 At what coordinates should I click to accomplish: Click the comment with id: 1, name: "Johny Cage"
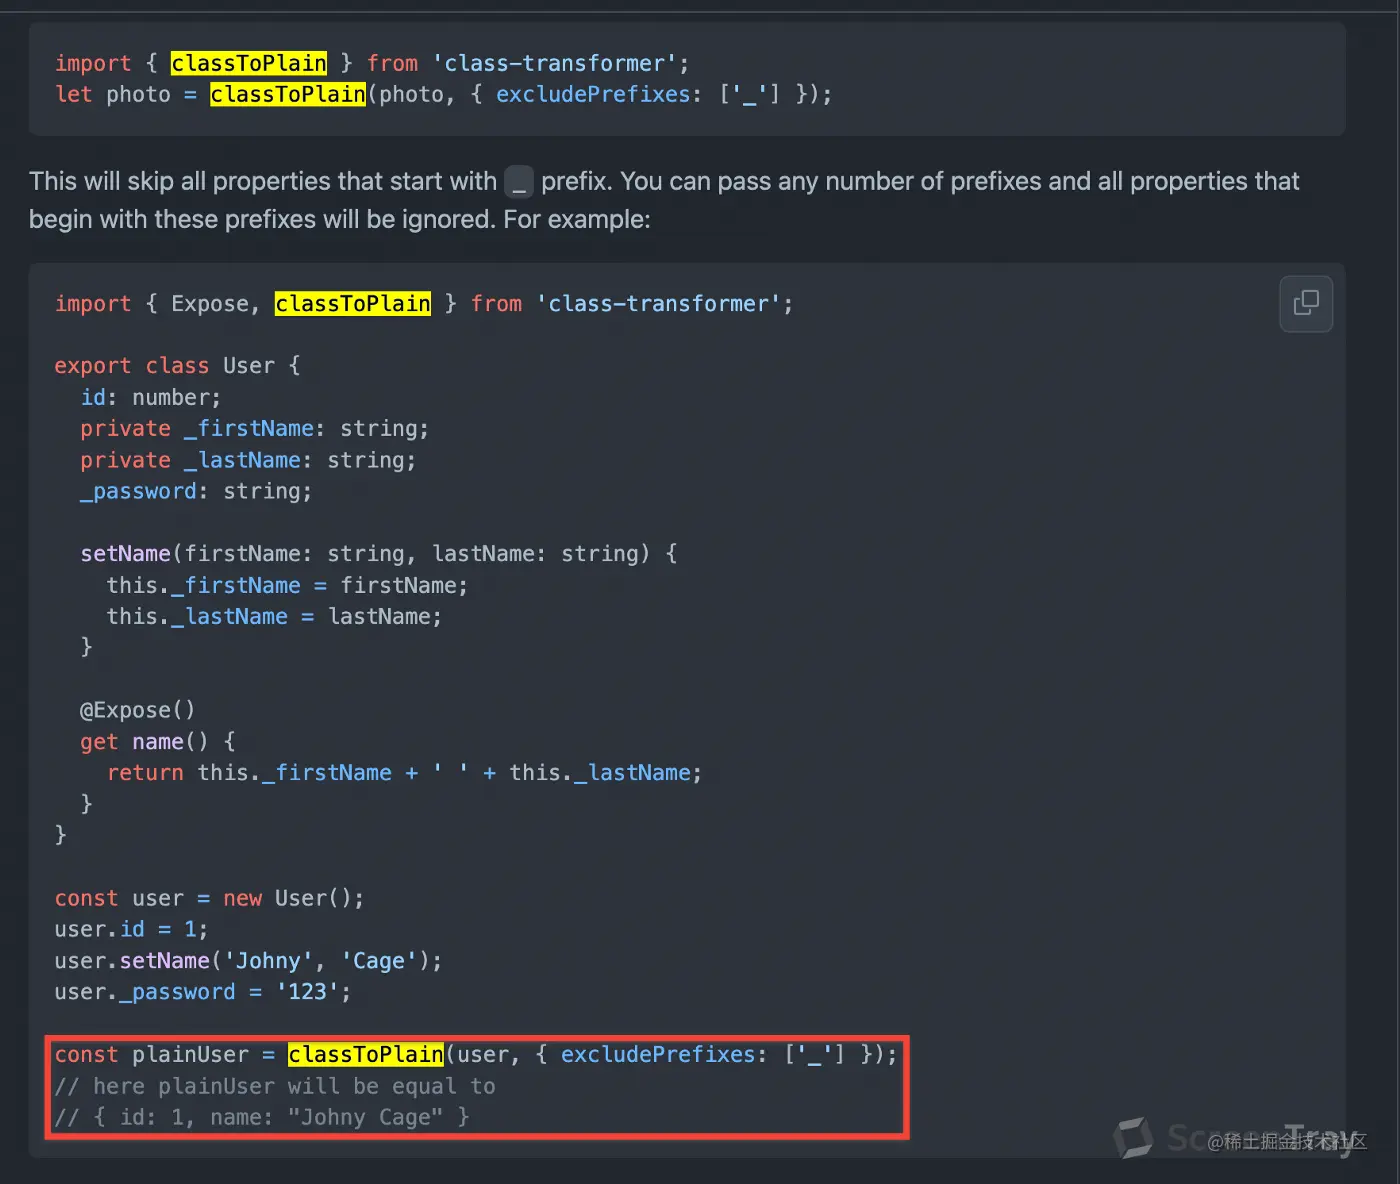pos(262,1118)
